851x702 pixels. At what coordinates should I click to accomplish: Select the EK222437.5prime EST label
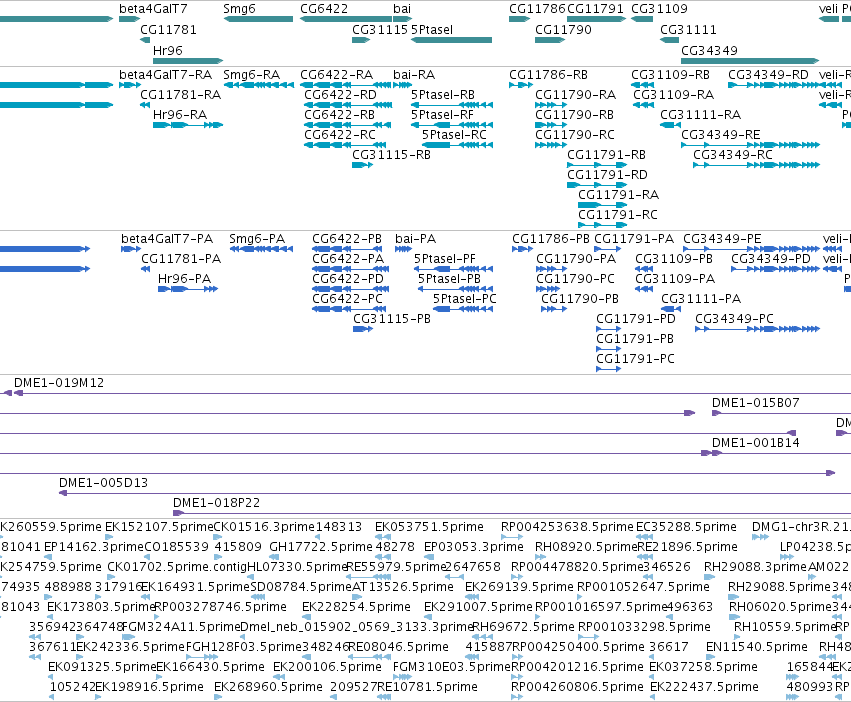coord(704,687)
